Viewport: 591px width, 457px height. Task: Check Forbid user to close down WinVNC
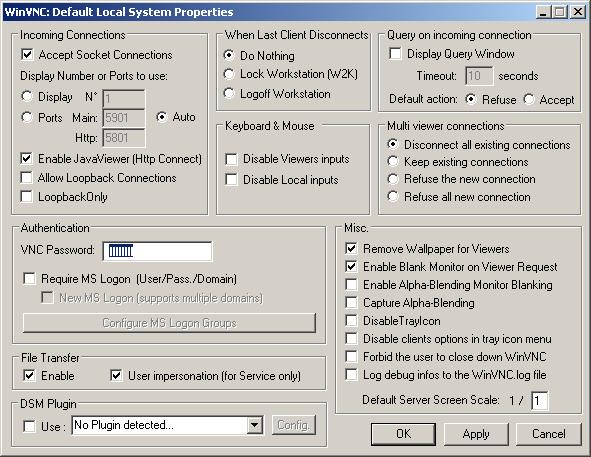[x=351, y=357]
